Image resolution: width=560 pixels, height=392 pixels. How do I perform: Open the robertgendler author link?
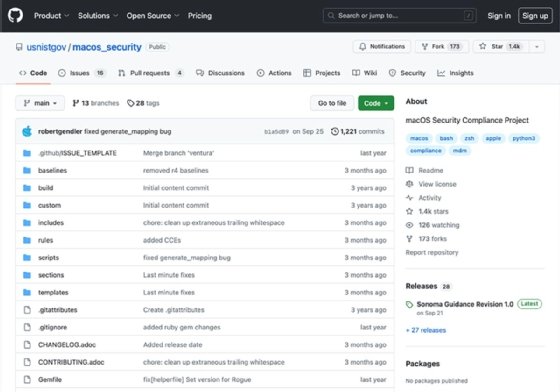pos(60,131)
